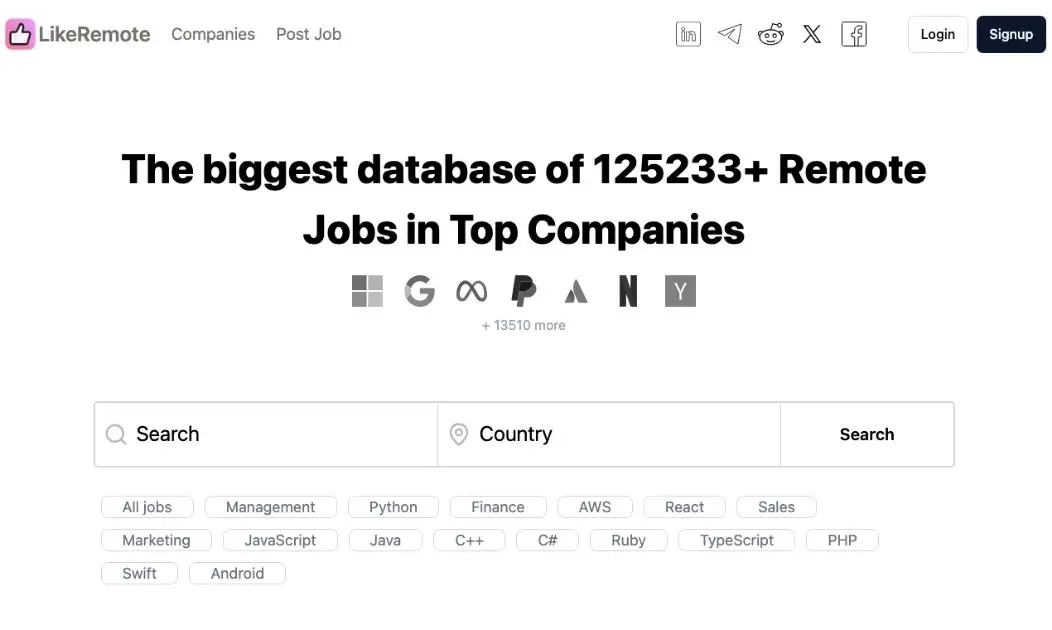Select the Meta company logo
This screenshot has height=630, width=1052.
point(471,290)
